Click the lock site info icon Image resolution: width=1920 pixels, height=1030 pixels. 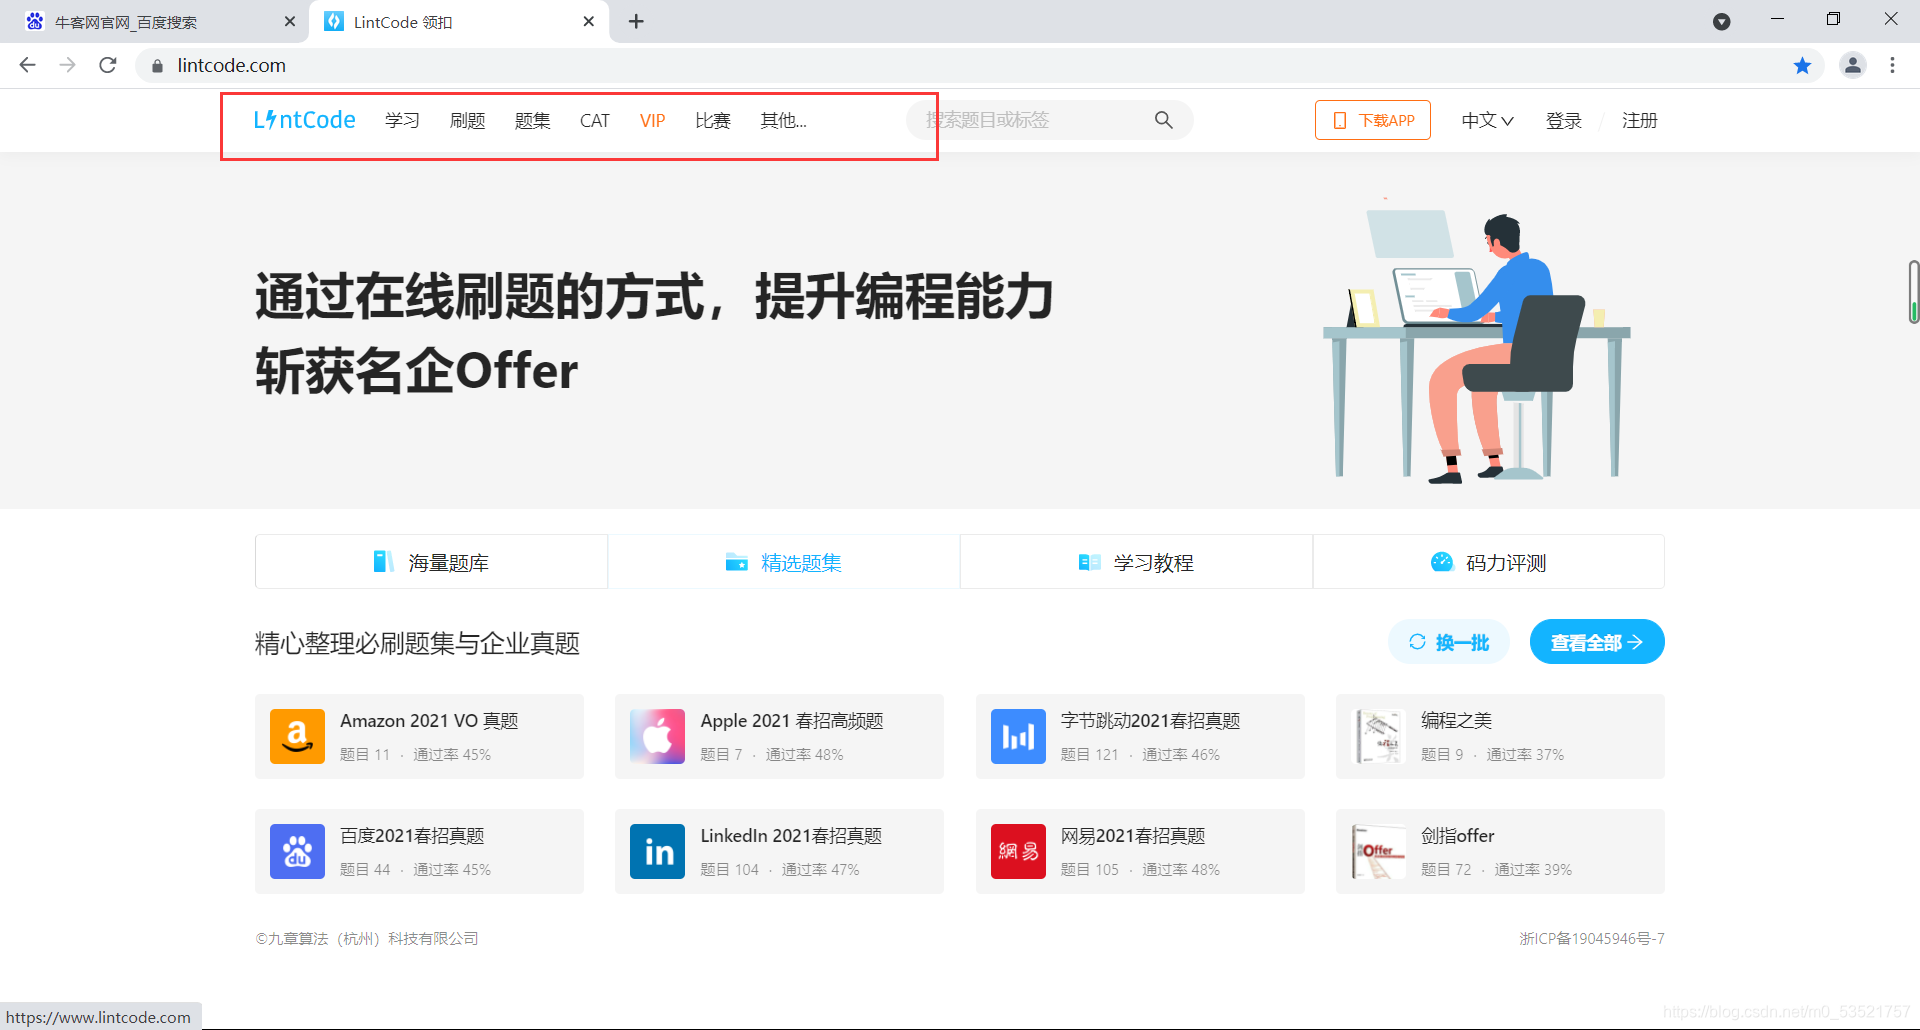(157, 66)
